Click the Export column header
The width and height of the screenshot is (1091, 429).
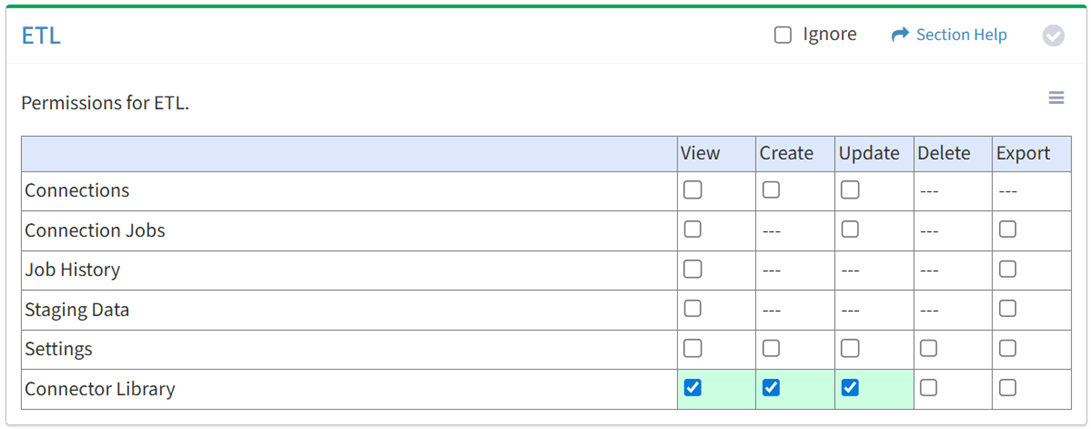(x=1022, y=153)
